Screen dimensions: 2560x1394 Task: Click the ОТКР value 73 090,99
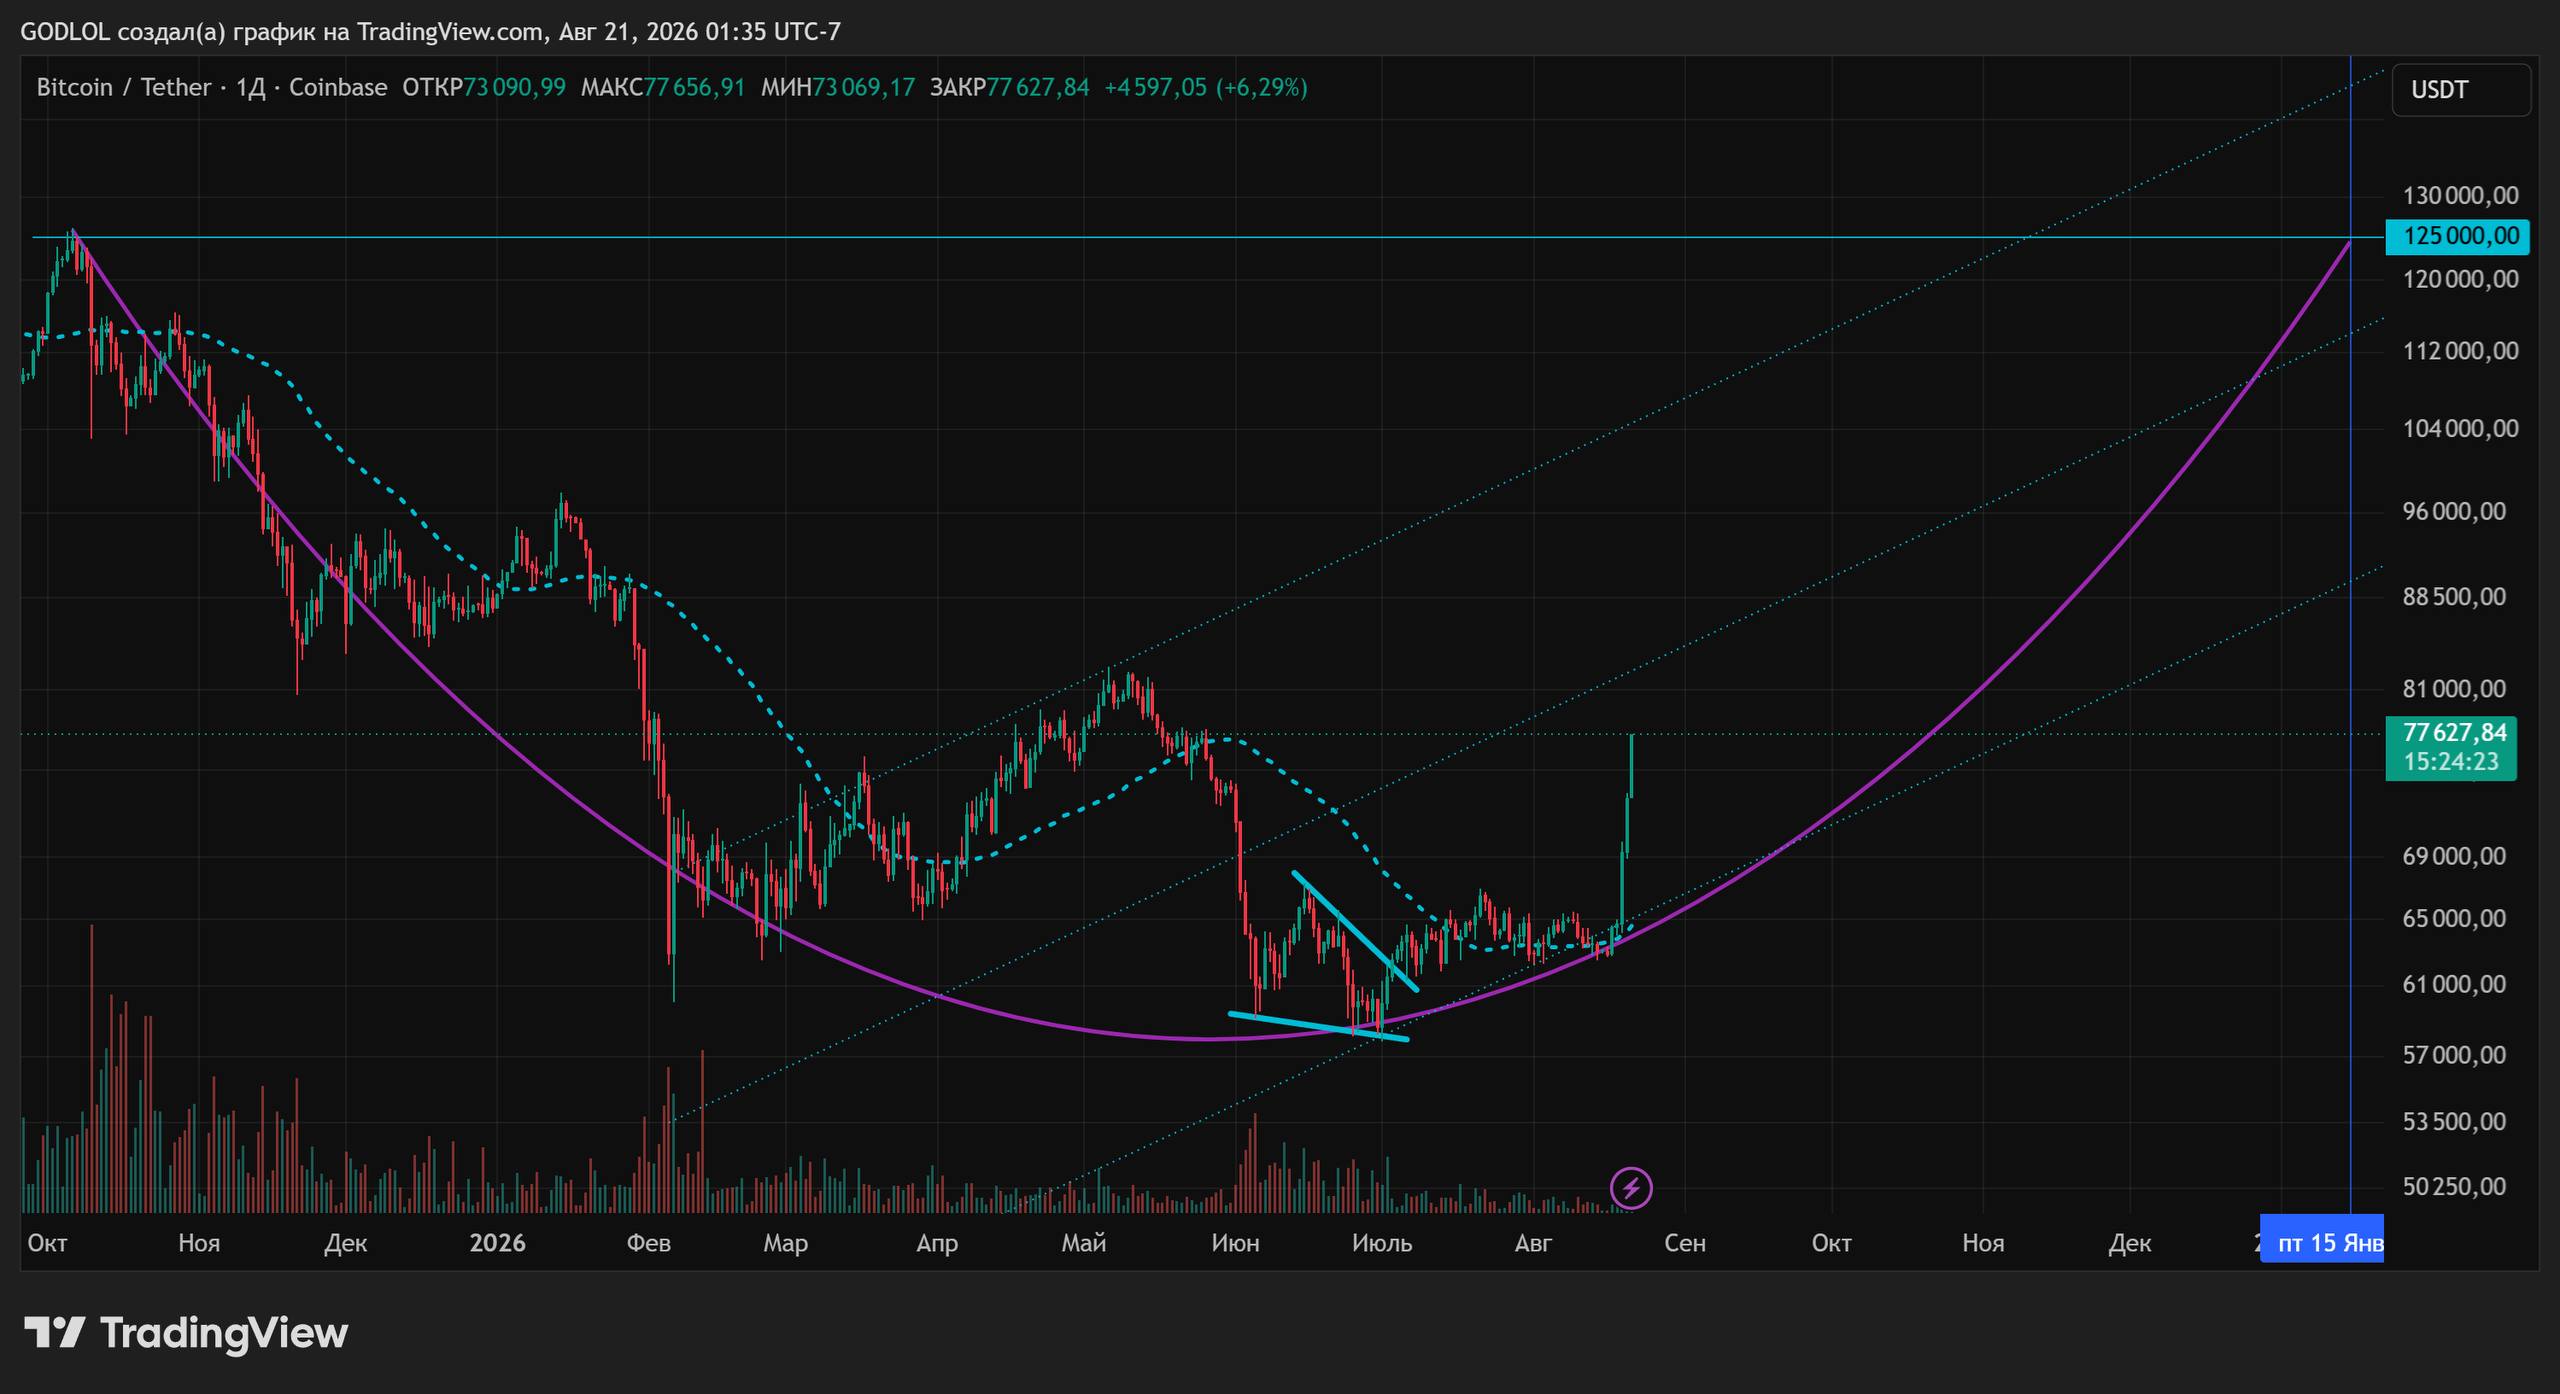(x=514, y=88)
